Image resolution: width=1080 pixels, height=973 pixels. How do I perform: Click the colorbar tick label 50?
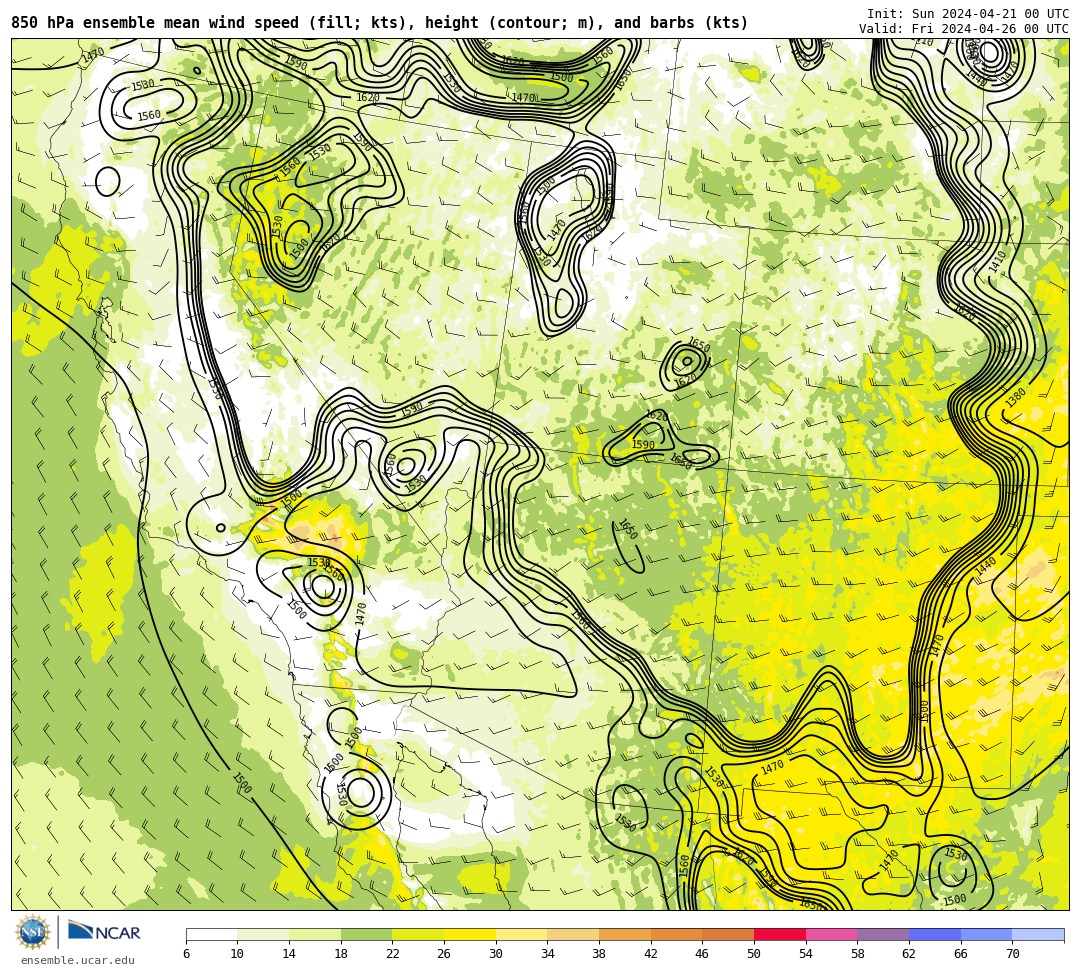click(x=754, y=954)
